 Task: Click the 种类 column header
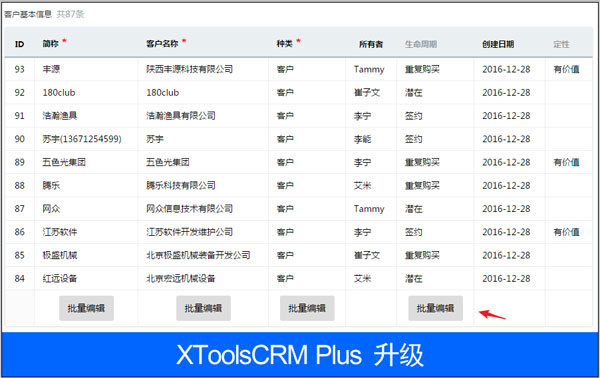click(x=285, y=44)
